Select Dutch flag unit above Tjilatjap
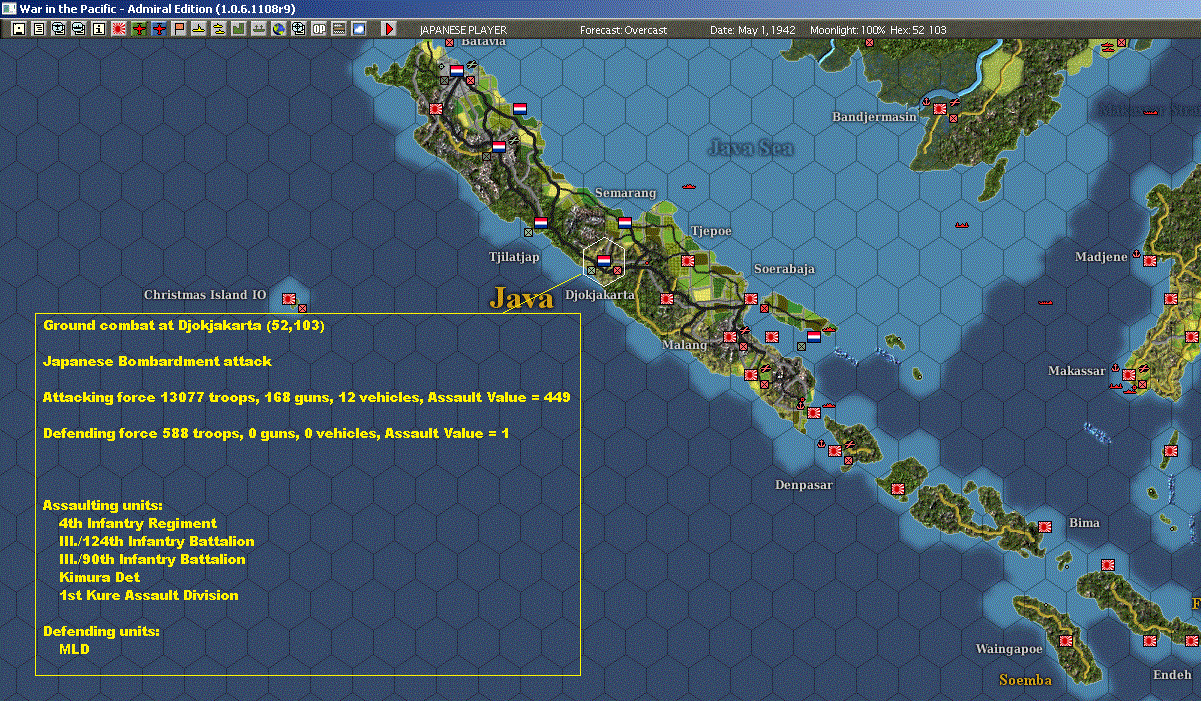The image size is (1201, 701). pyautogui.click(x=541, y=223)
